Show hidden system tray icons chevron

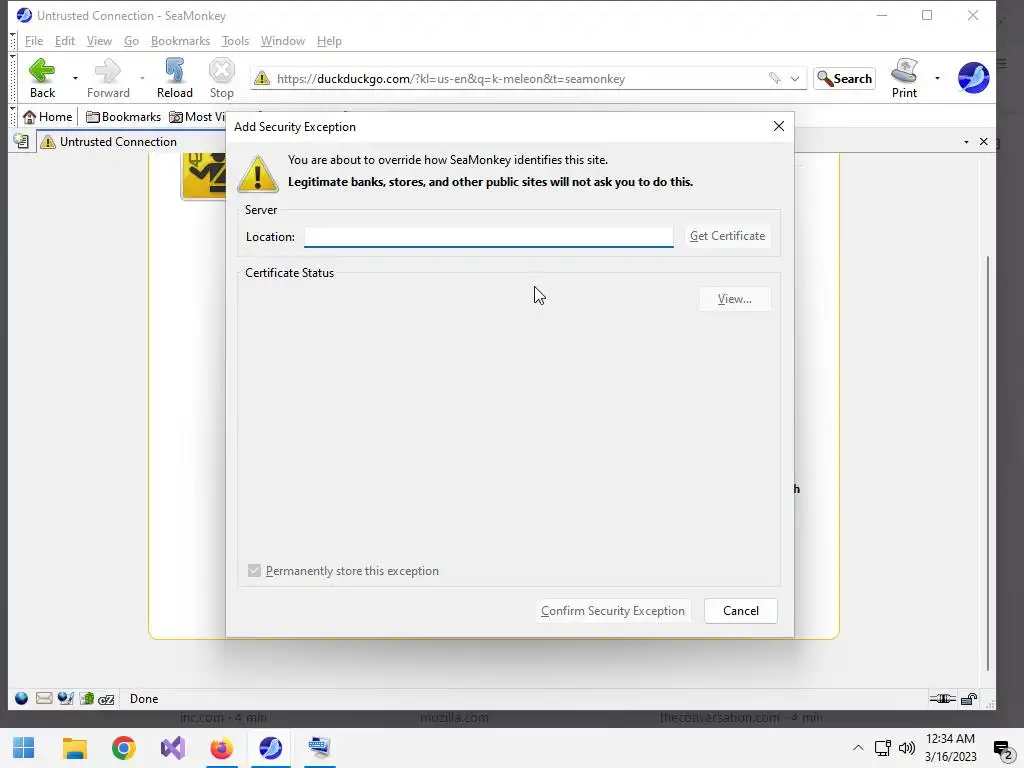coord(858,748)
